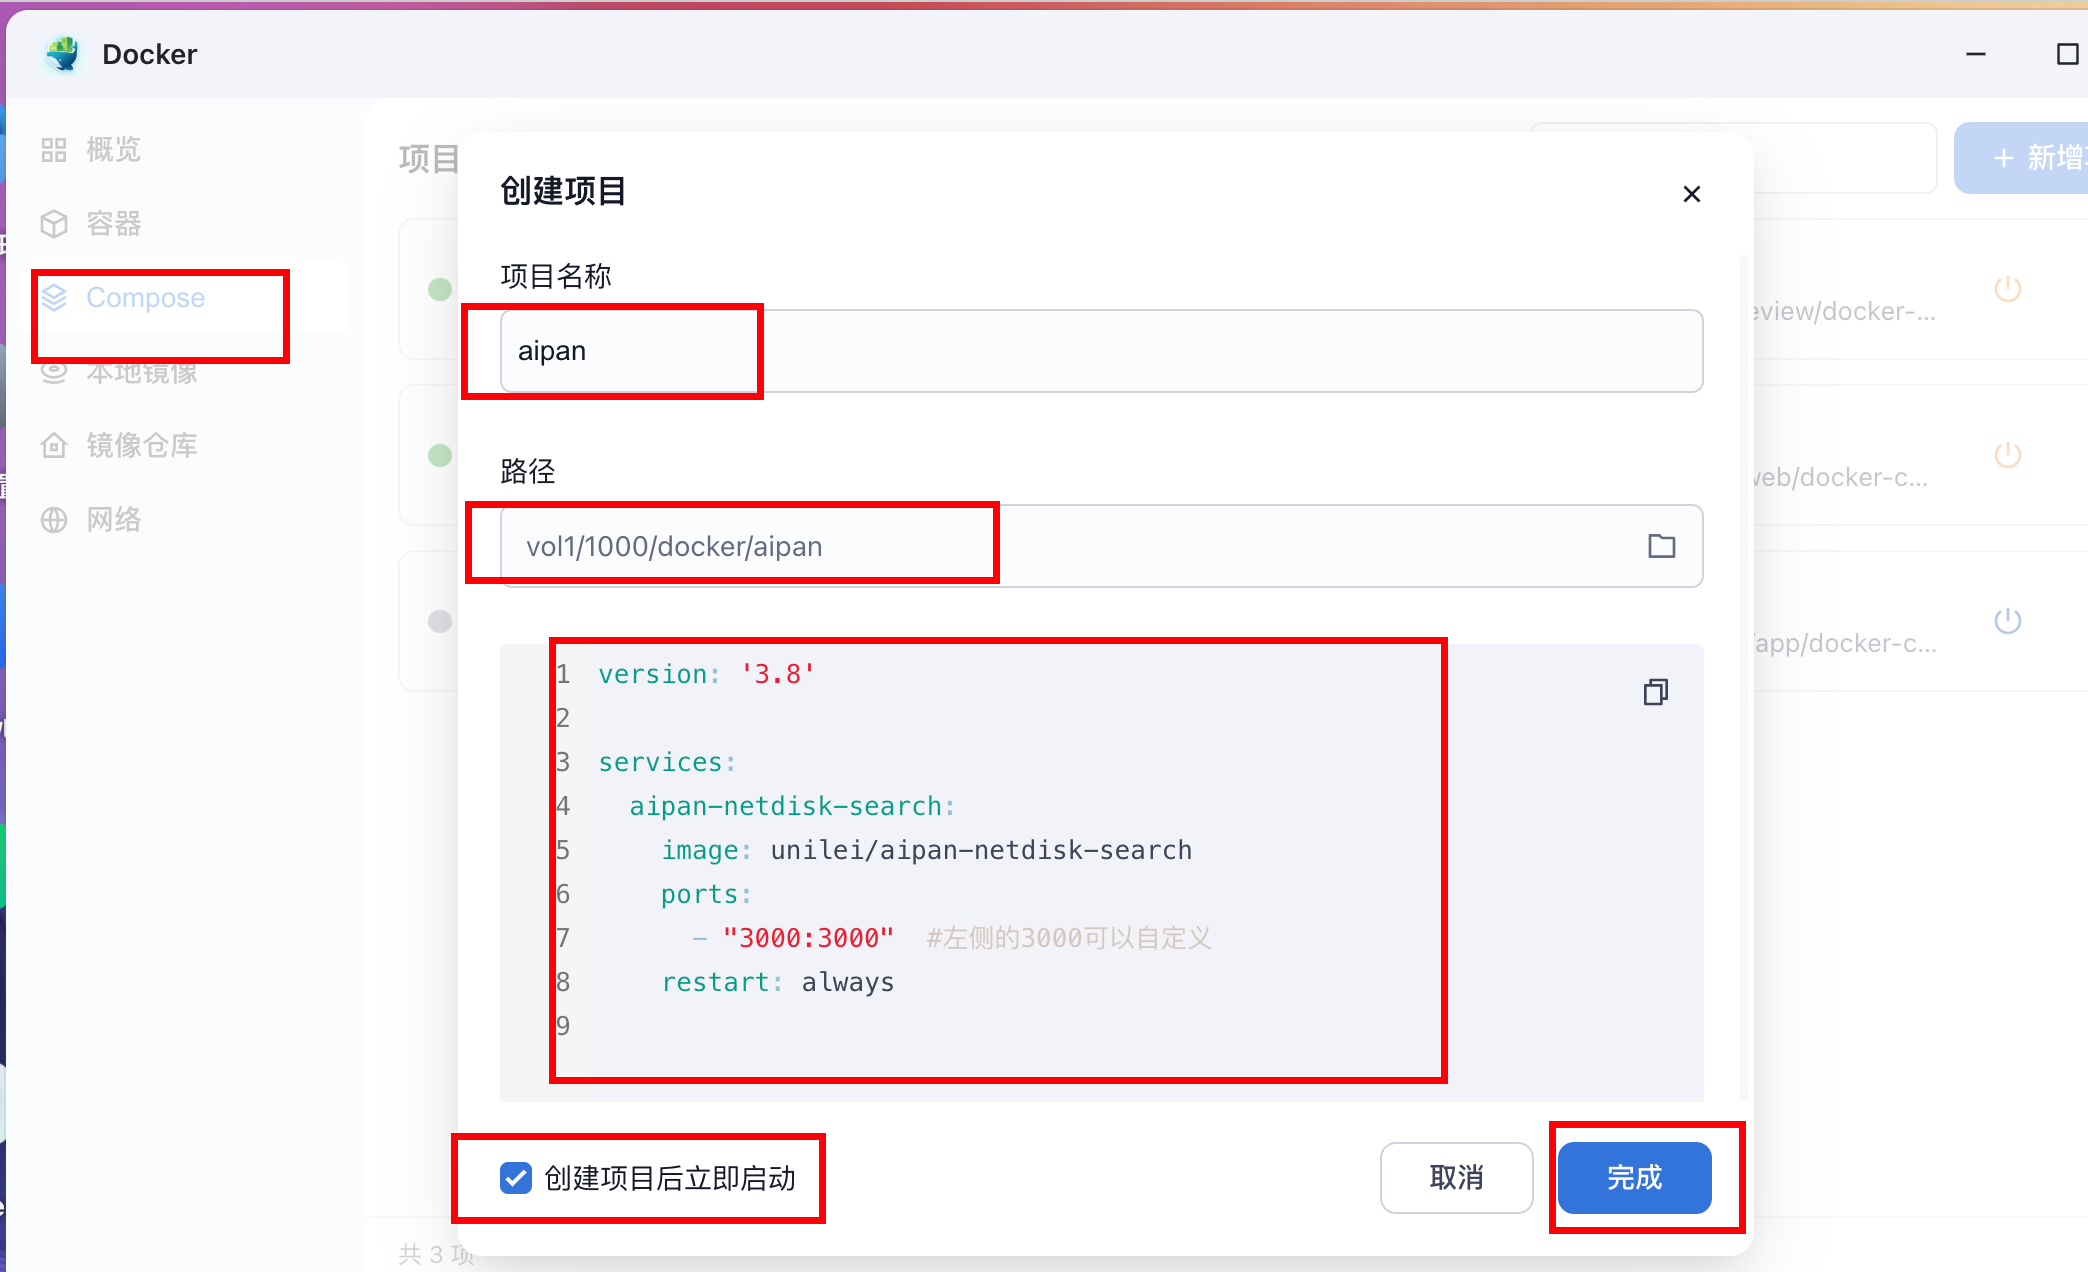2088x1272 pixels.
Task: Close the 创建项目 dialog
Action: click(1692, 194)
